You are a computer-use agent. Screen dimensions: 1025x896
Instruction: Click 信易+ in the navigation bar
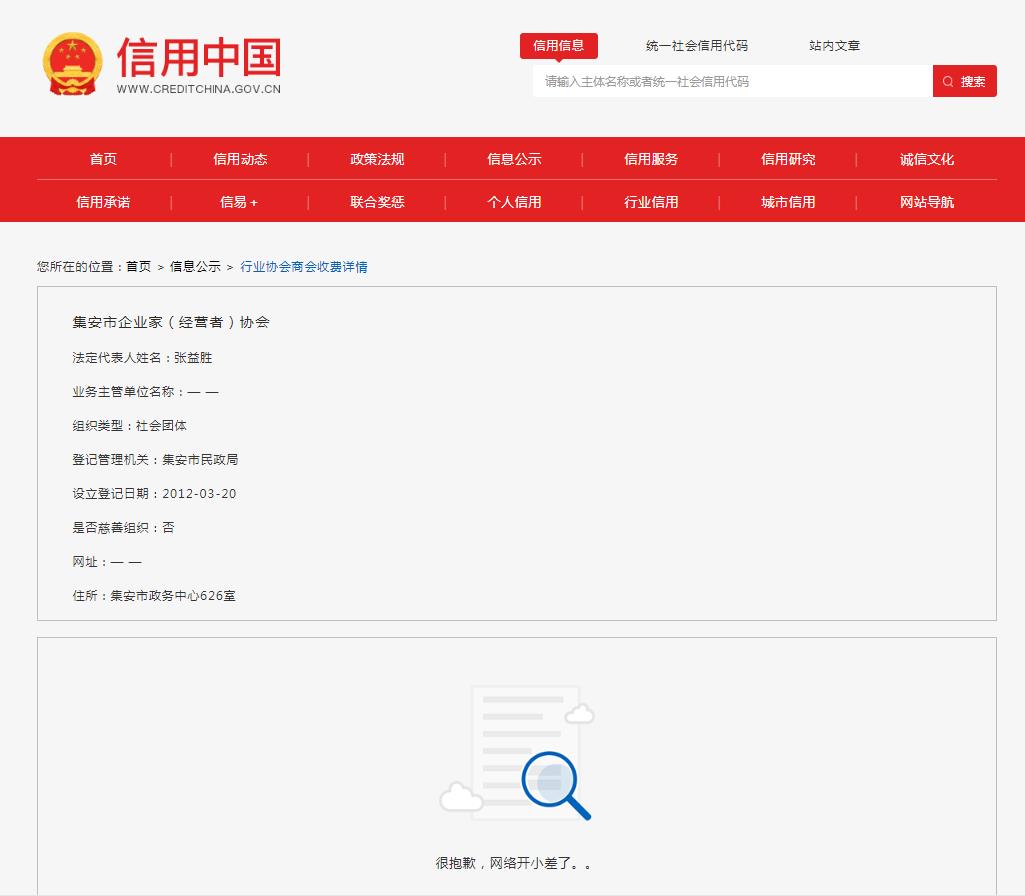point(239,202)
